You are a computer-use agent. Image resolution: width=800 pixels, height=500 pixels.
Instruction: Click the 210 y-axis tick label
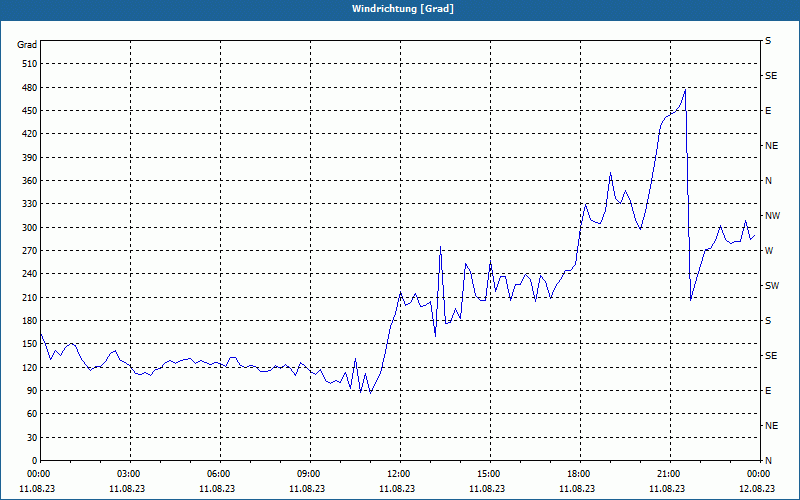click(x=30, y=297)
